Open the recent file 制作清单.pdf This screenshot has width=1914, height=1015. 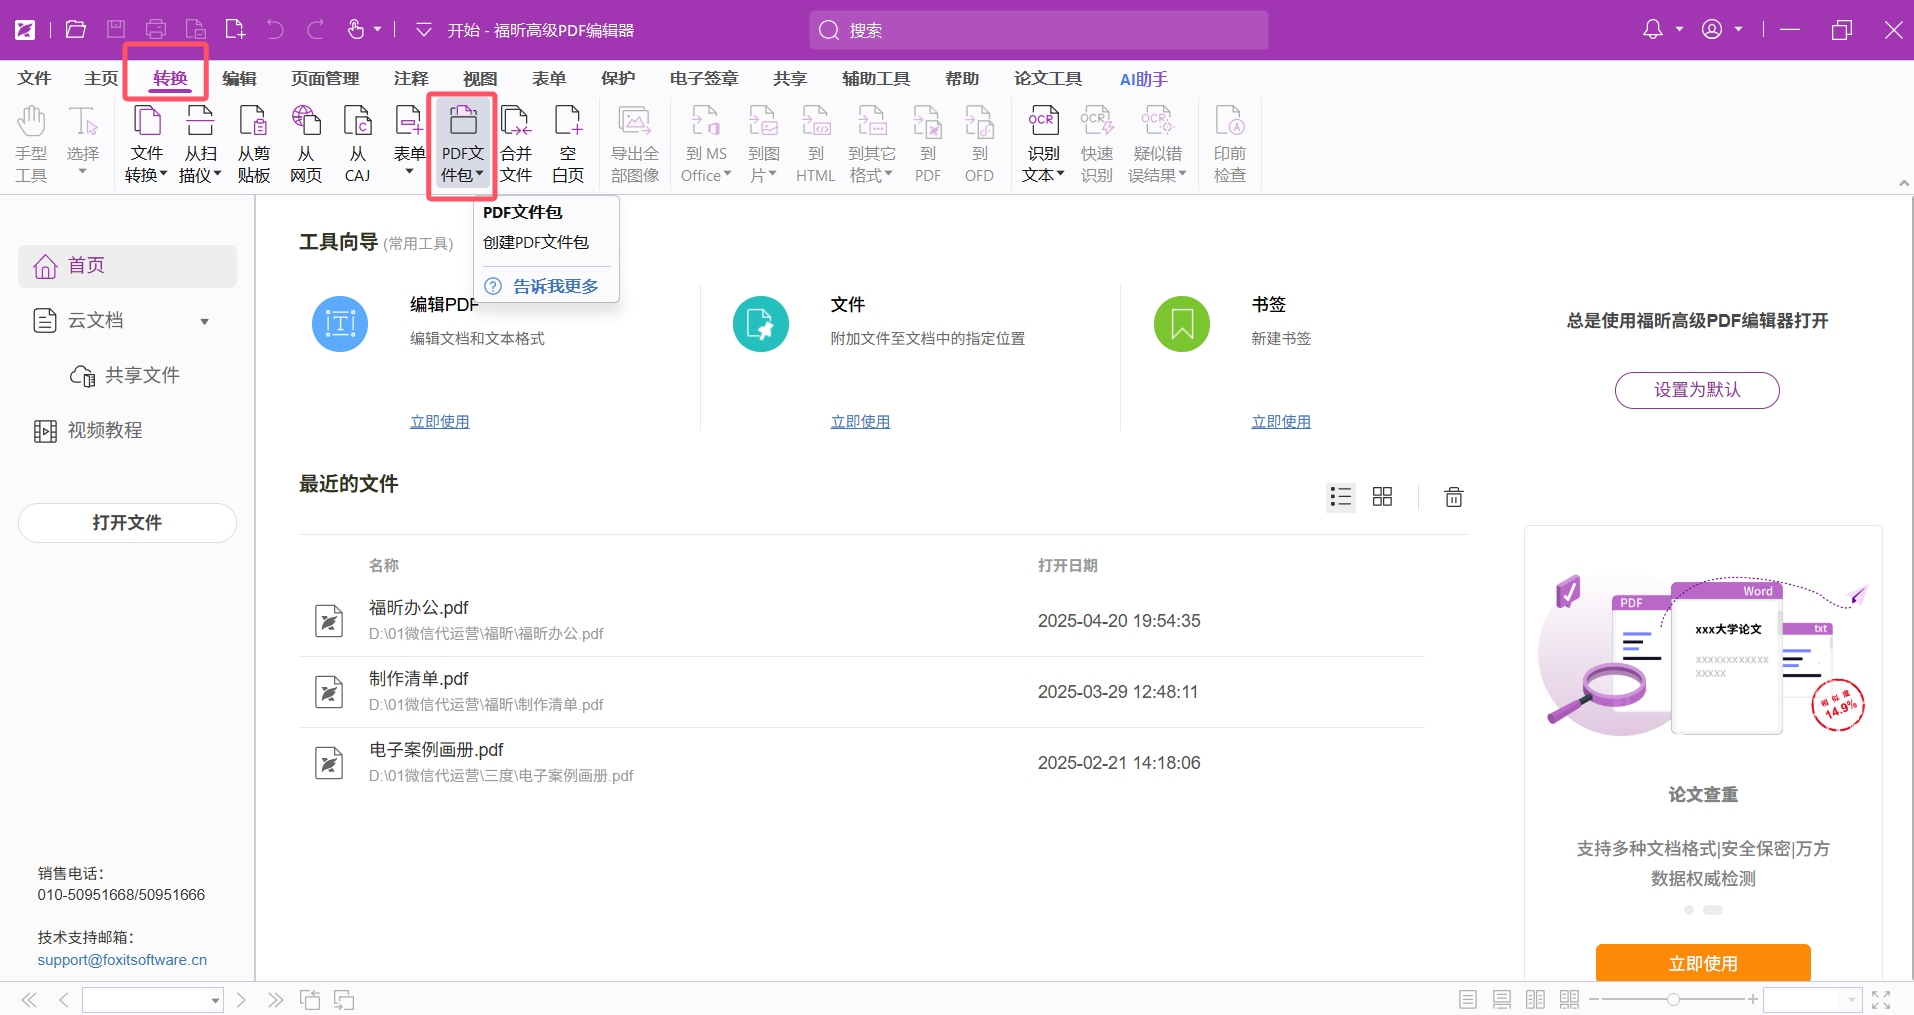(x=419, y=679)
